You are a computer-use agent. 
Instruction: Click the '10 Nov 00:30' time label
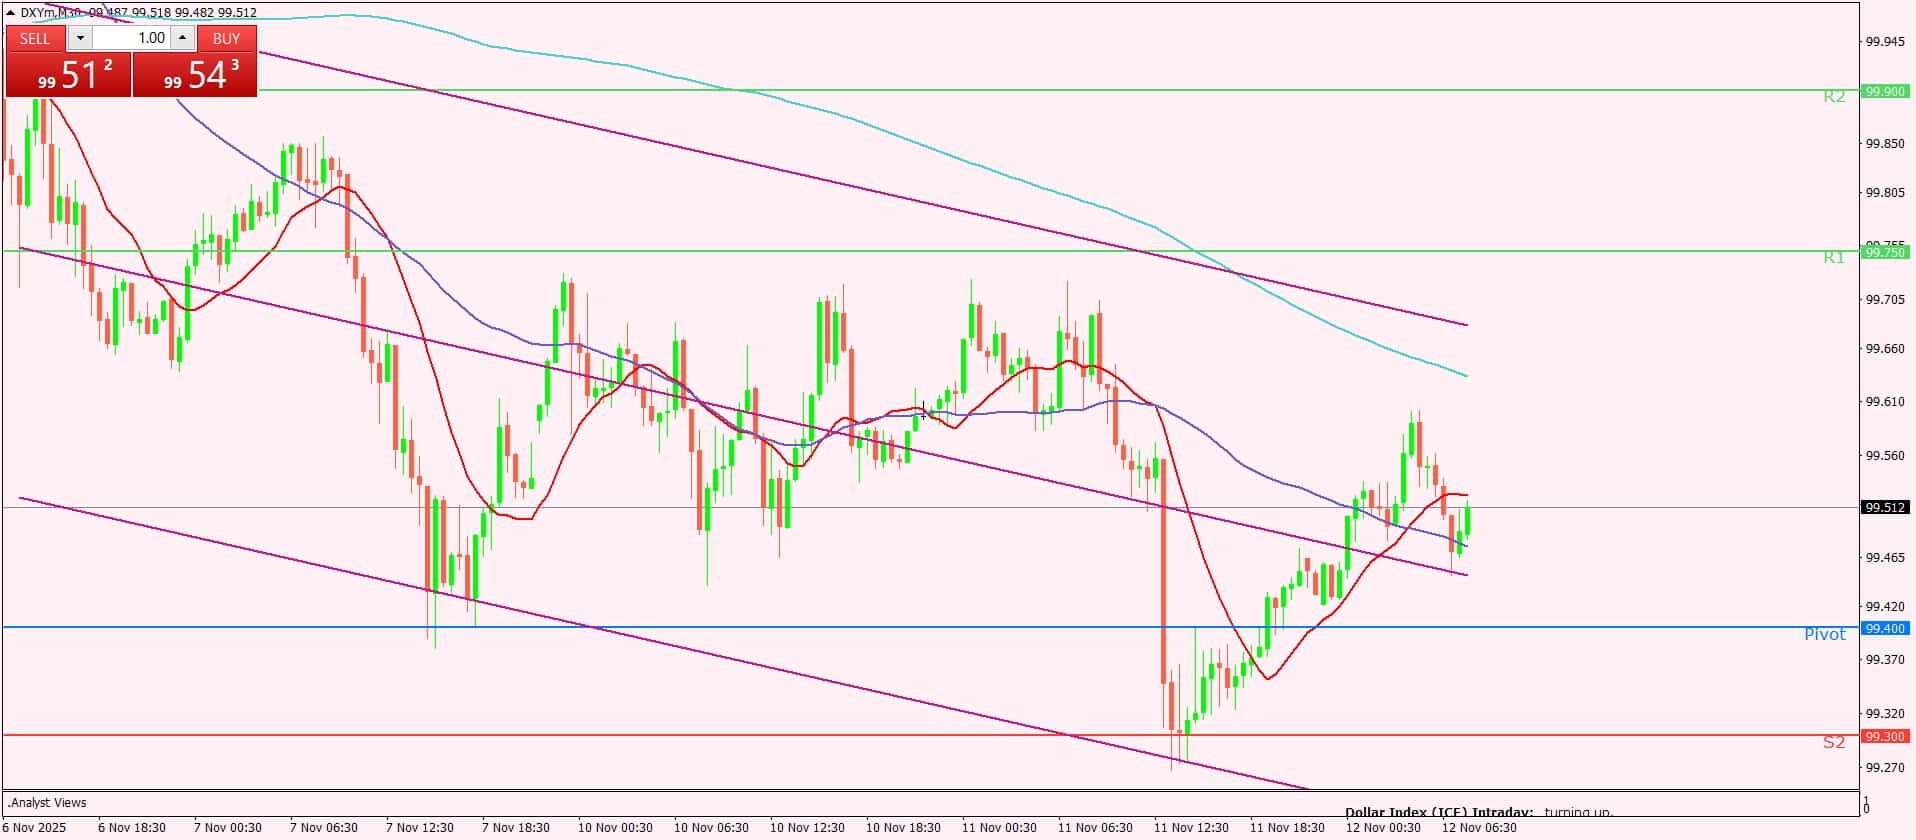[x=615, y=827]
